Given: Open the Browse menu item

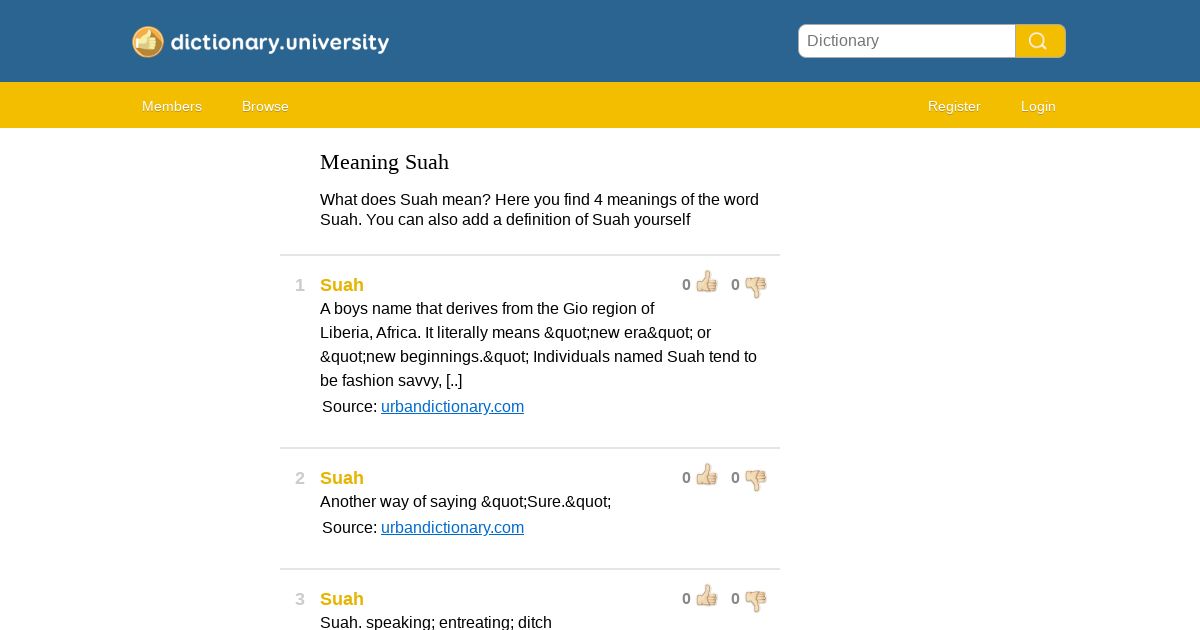Looking at the screenshot, I should (x=265, y=106).
